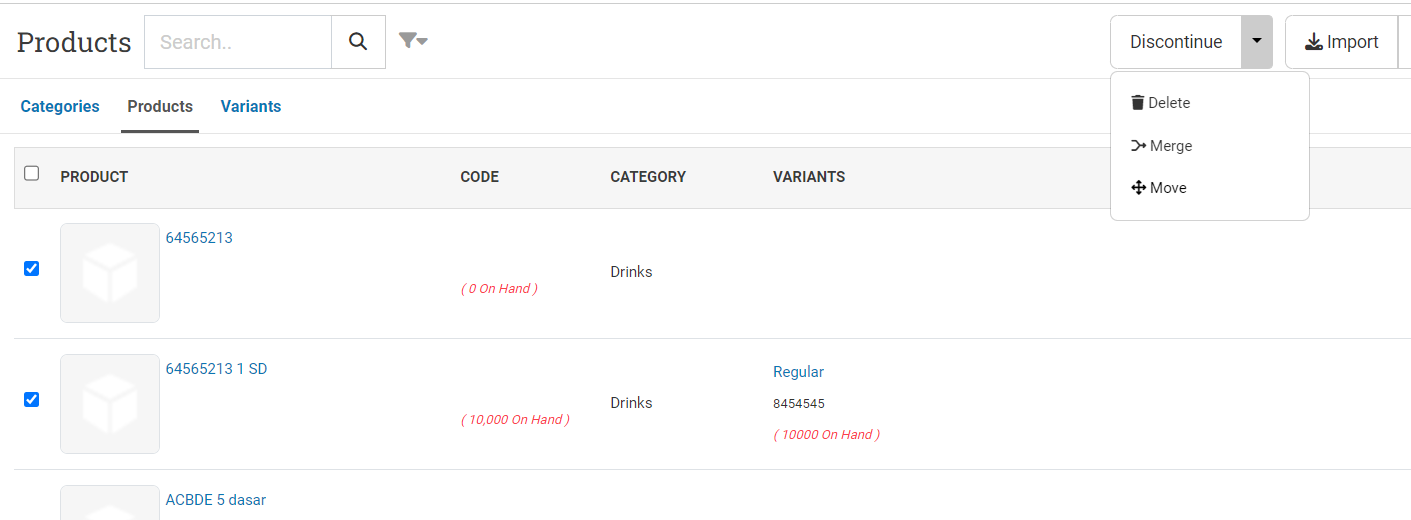The height and width of the screenshot is (520, 1411).
Task: Select the Products tab
Action: (160, 106)
